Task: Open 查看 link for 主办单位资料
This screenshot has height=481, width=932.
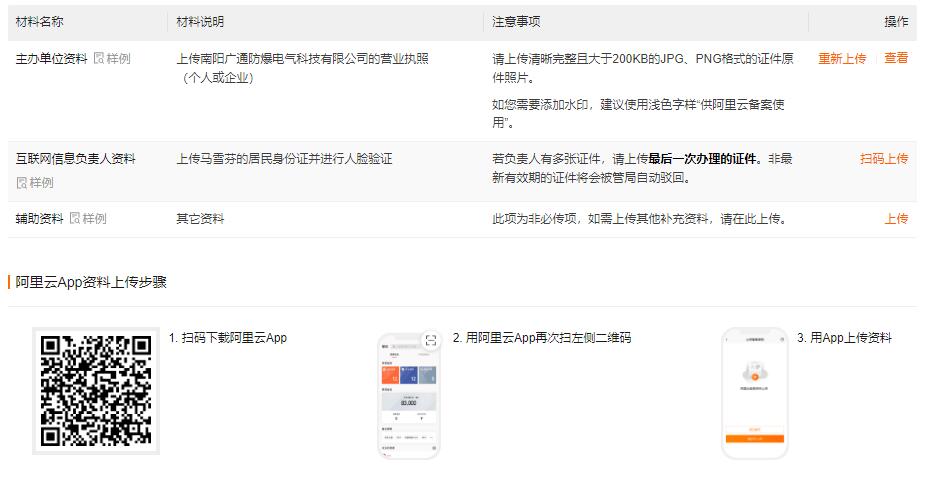Action: coord(896,58)
